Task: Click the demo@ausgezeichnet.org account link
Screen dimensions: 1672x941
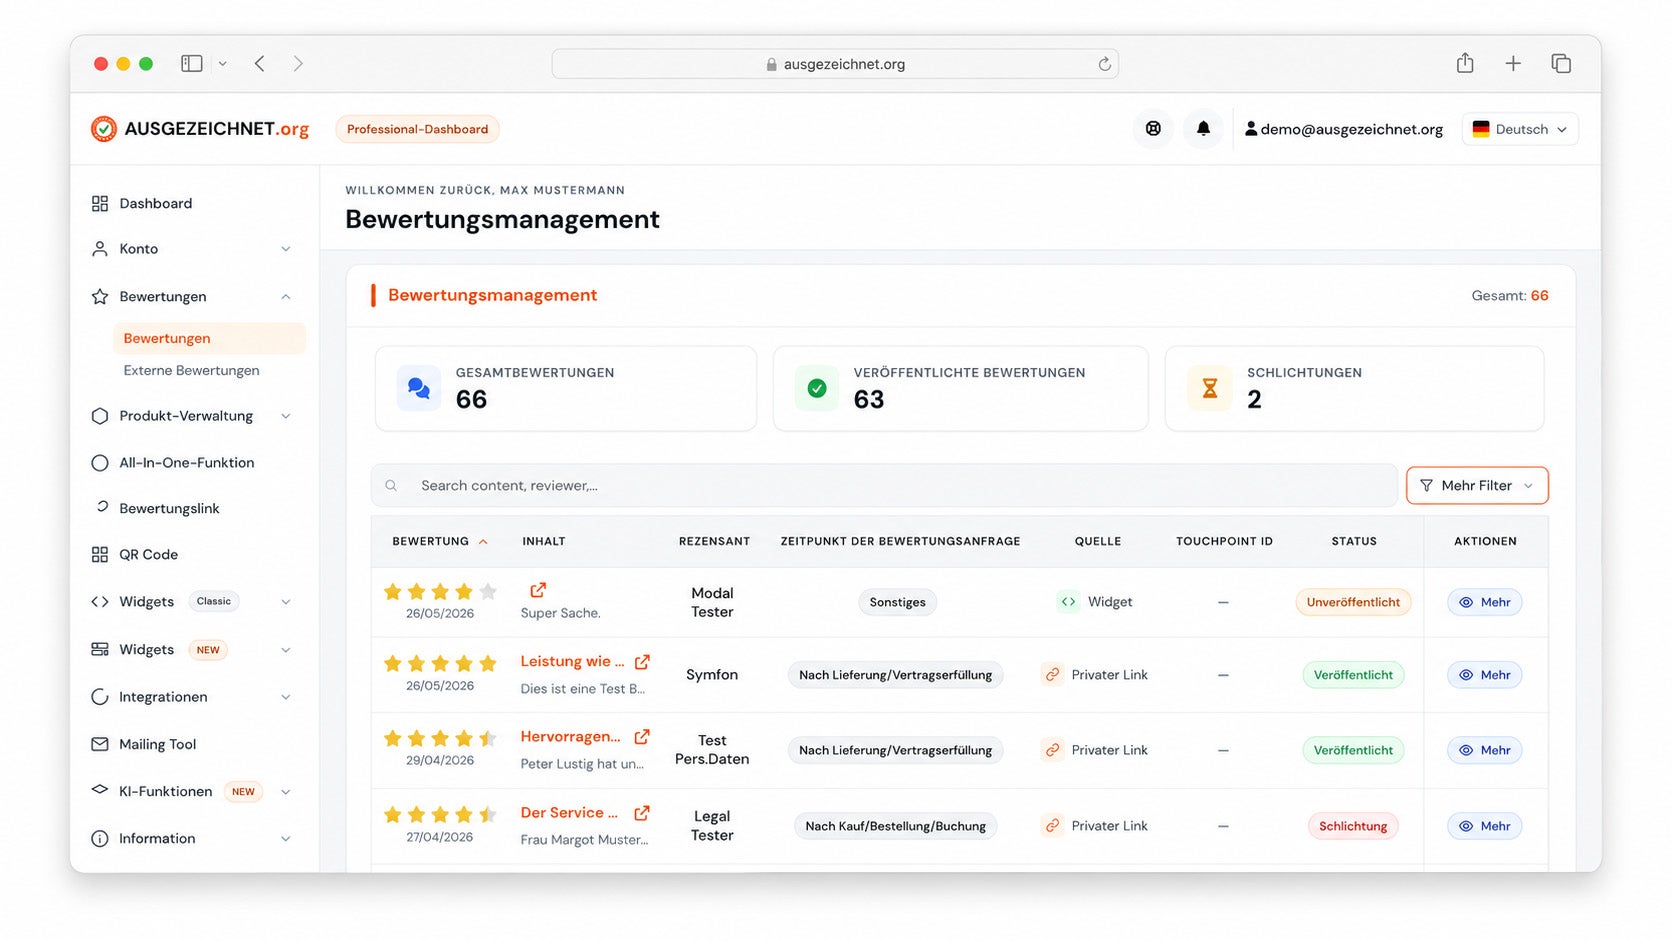Action: pyautogui.click(x=1351, y=129)
